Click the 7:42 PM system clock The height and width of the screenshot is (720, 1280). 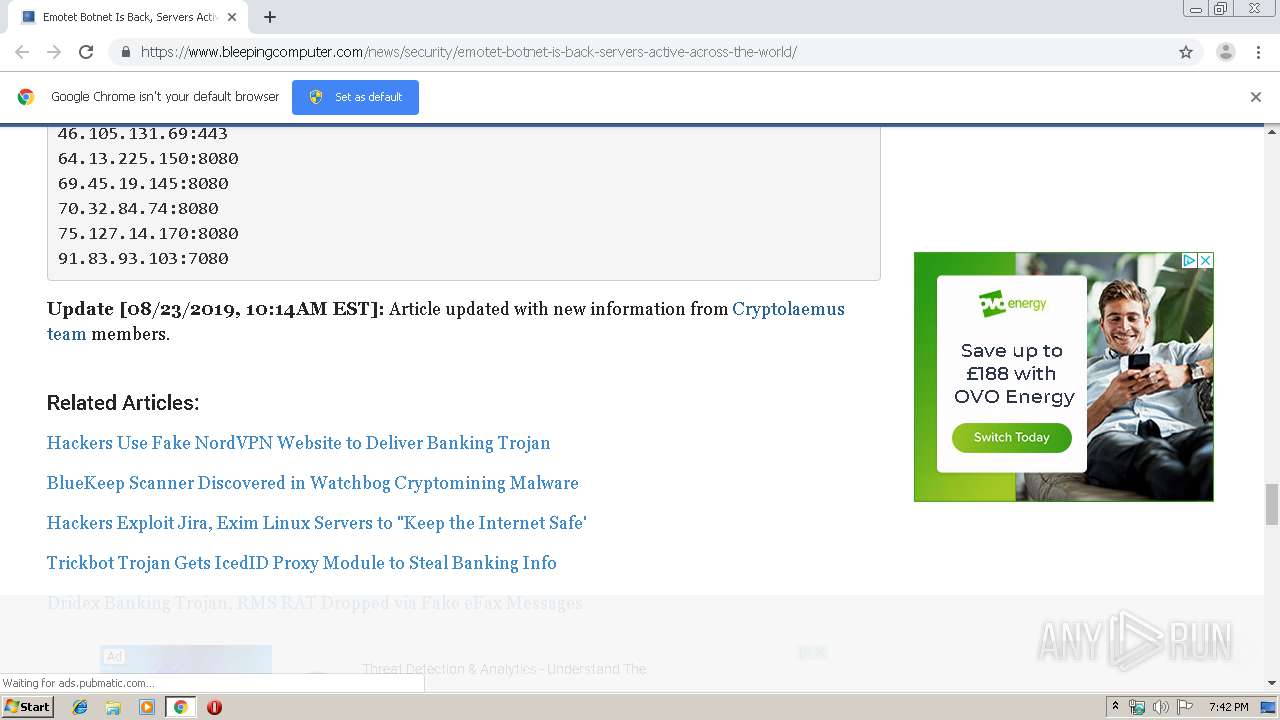[1229, 707]
